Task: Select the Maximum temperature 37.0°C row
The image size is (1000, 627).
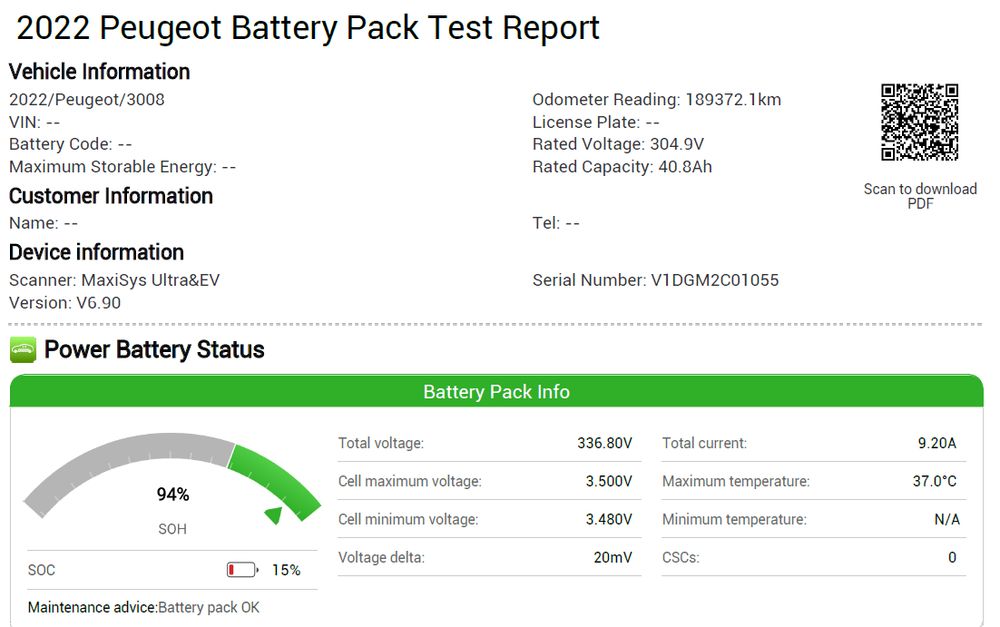Action: coord(814,481)
